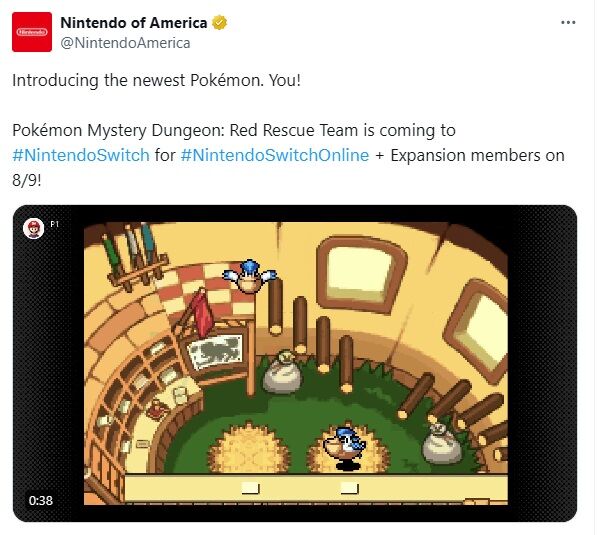Click the text box at the video bottom

[x=316, y=488]
